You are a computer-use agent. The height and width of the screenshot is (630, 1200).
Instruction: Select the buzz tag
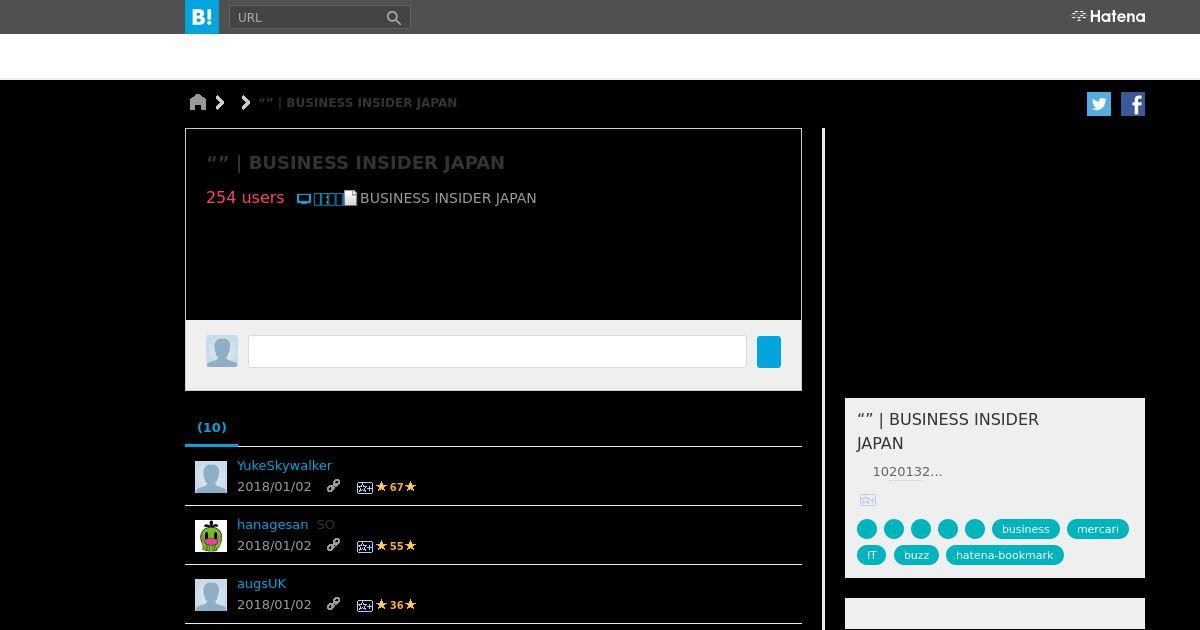tap(916, 555)
